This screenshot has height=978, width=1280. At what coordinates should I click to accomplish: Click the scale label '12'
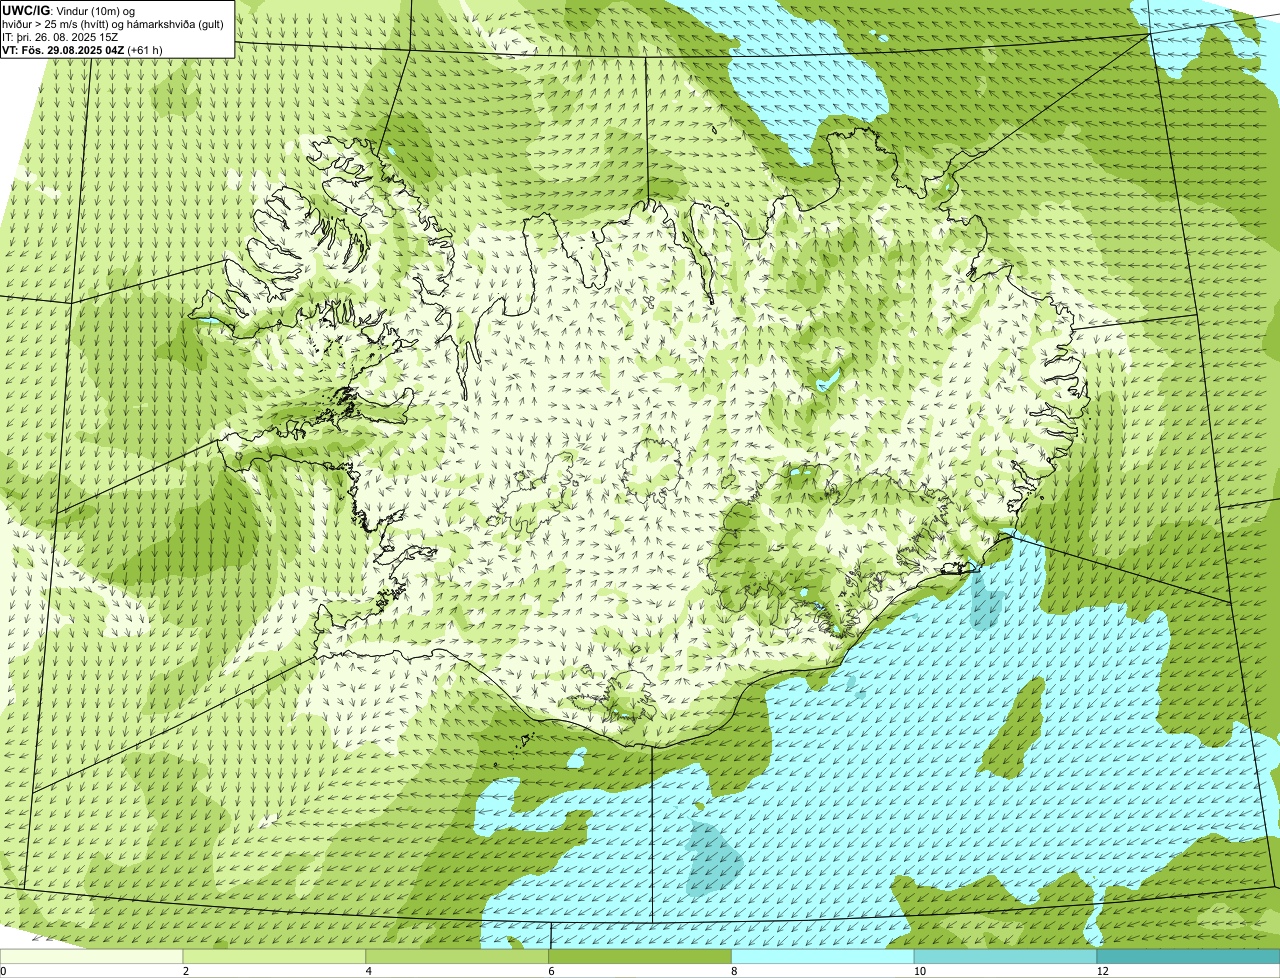[1101, 971]
